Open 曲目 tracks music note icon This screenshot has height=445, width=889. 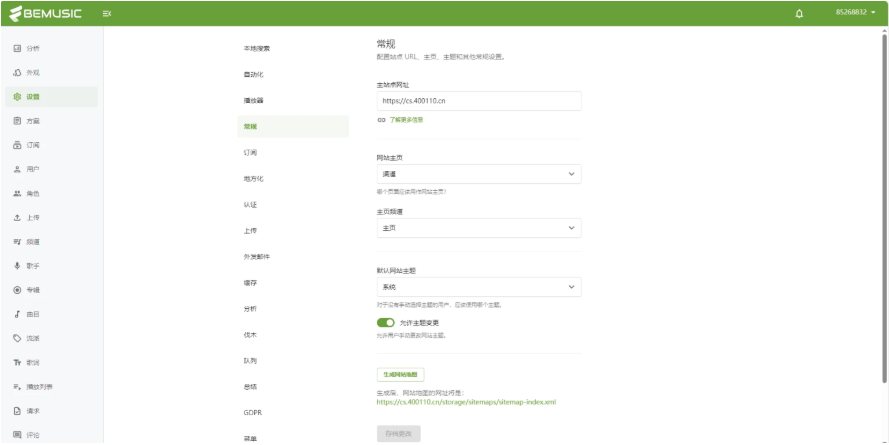click(17, 314)
